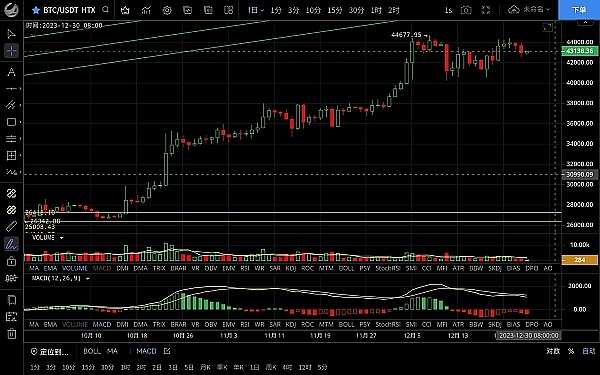Viewport: 600px width, 375px height.
Task: Click the fullscreen expand icon
Action: [x=486, y=10]
